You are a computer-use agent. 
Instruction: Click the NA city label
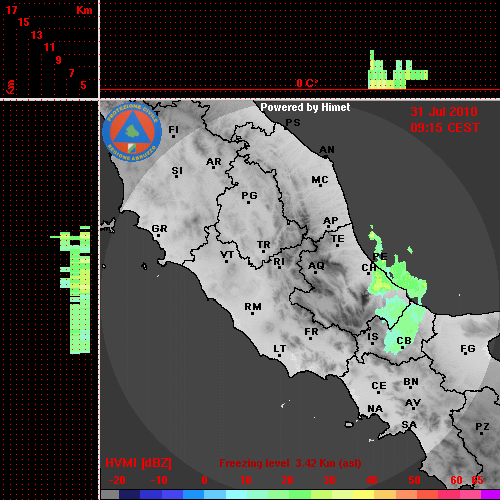click(x=375, y=409)
